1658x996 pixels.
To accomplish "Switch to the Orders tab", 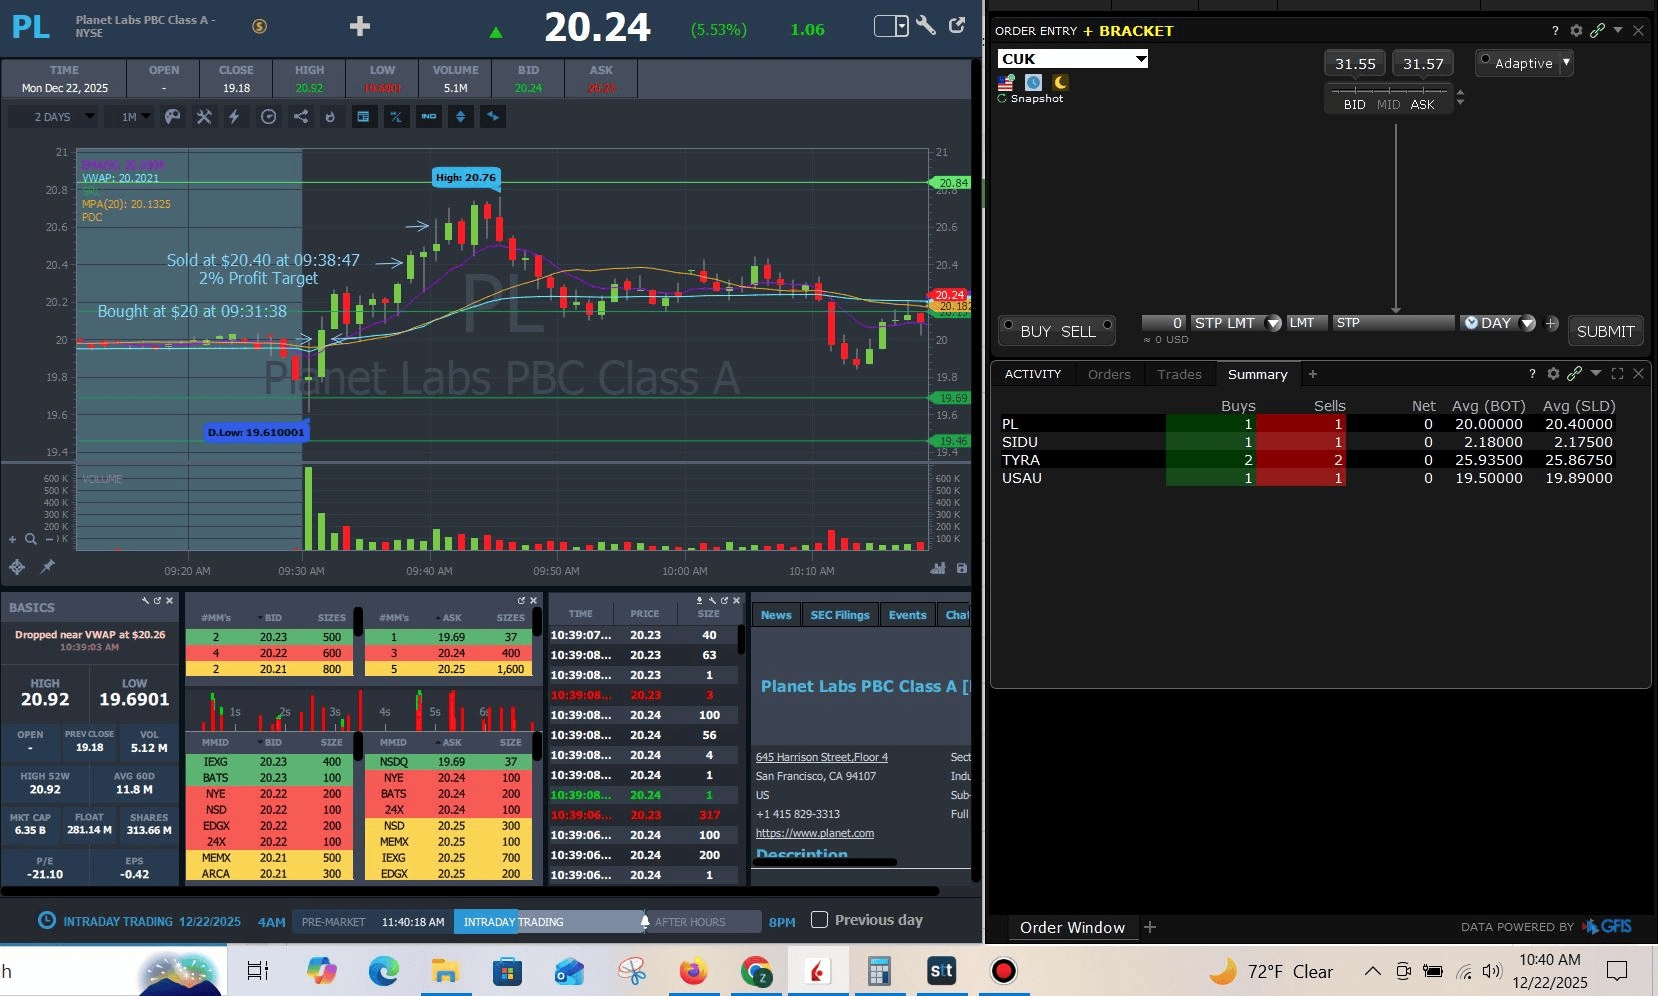I will click(x=1109, y=374).
